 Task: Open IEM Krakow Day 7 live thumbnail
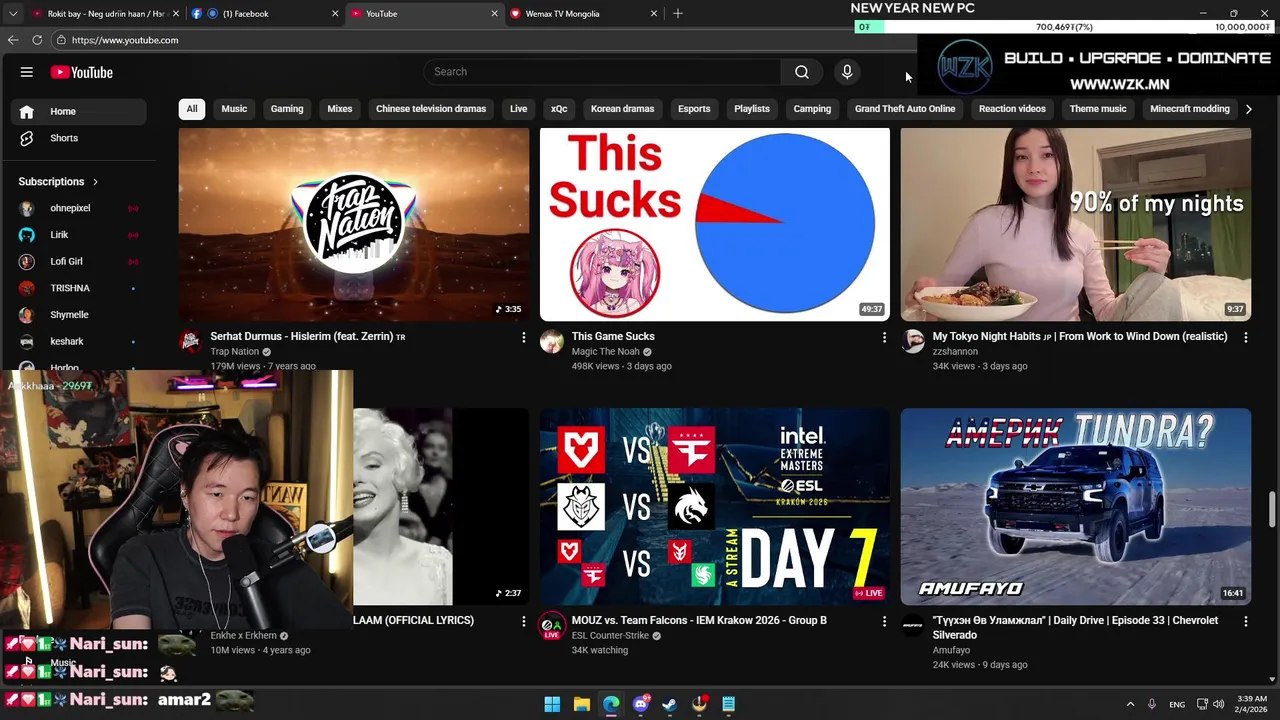pos(714,506)
